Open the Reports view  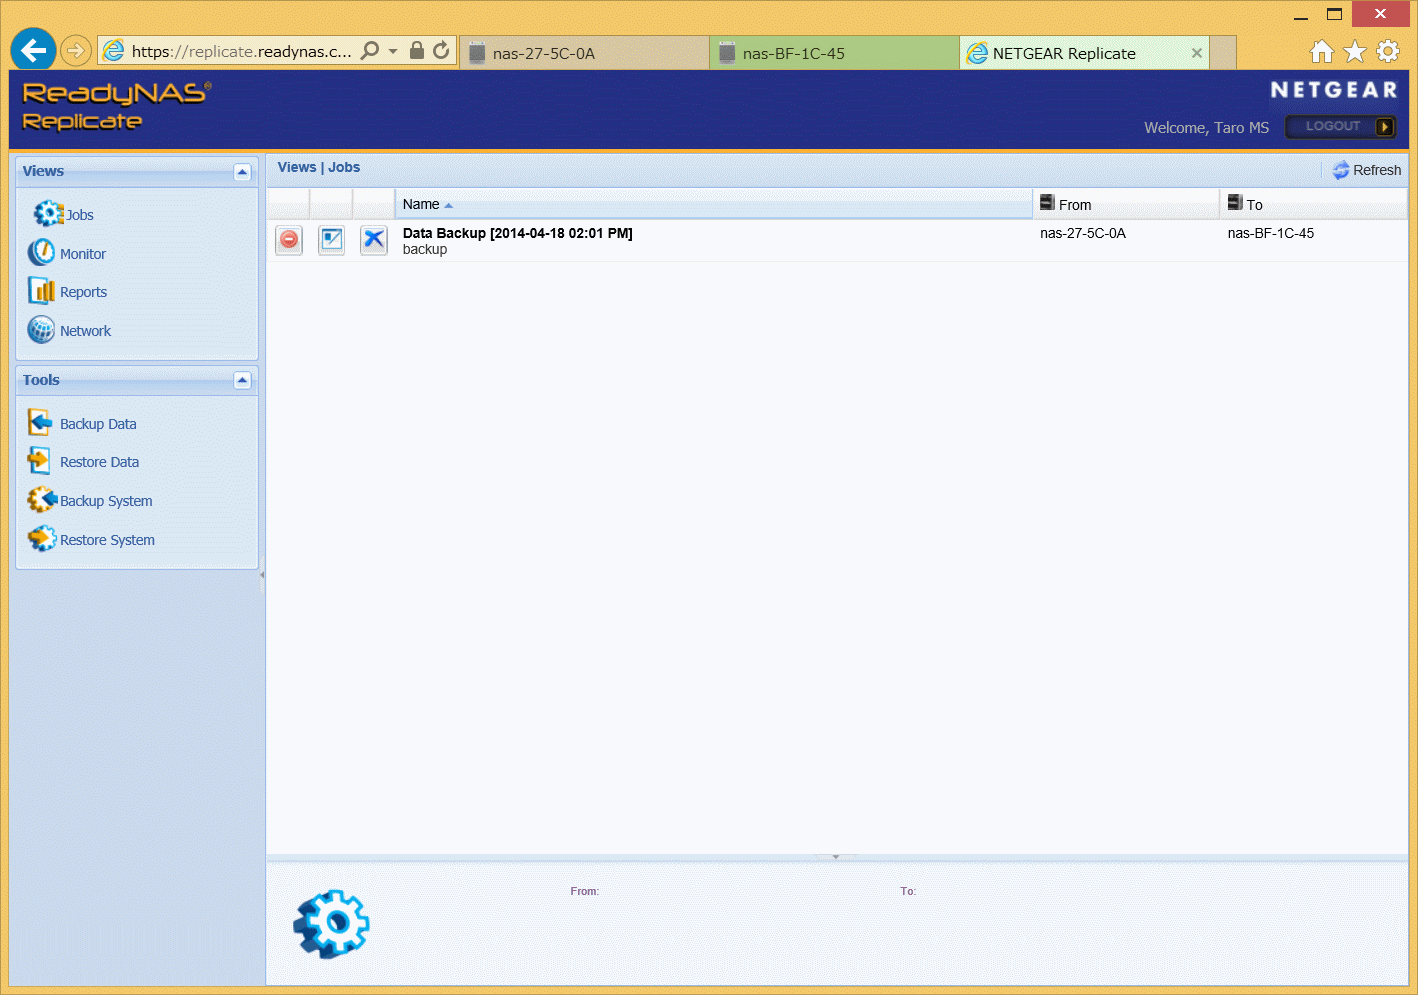click(x=83, y=292)
